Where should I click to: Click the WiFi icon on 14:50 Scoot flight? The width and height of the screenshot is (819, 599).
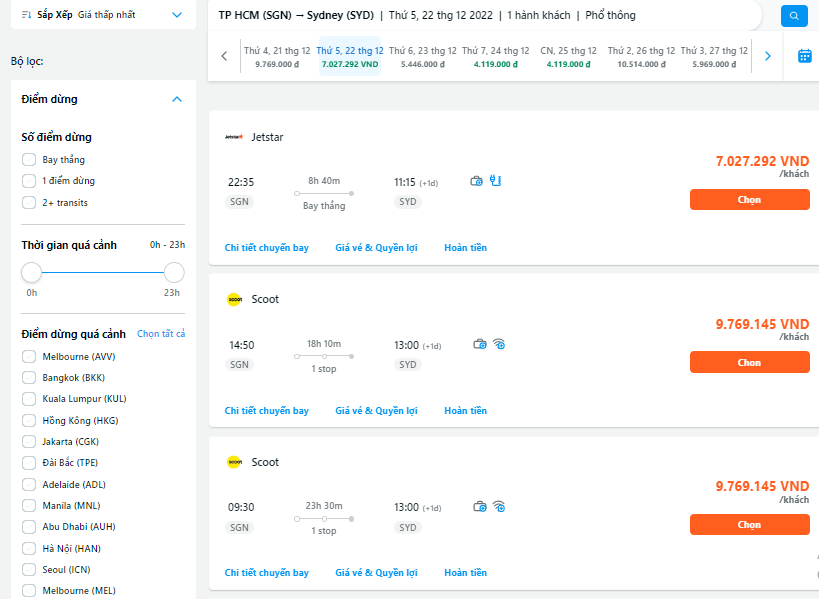tap(499, 344)
